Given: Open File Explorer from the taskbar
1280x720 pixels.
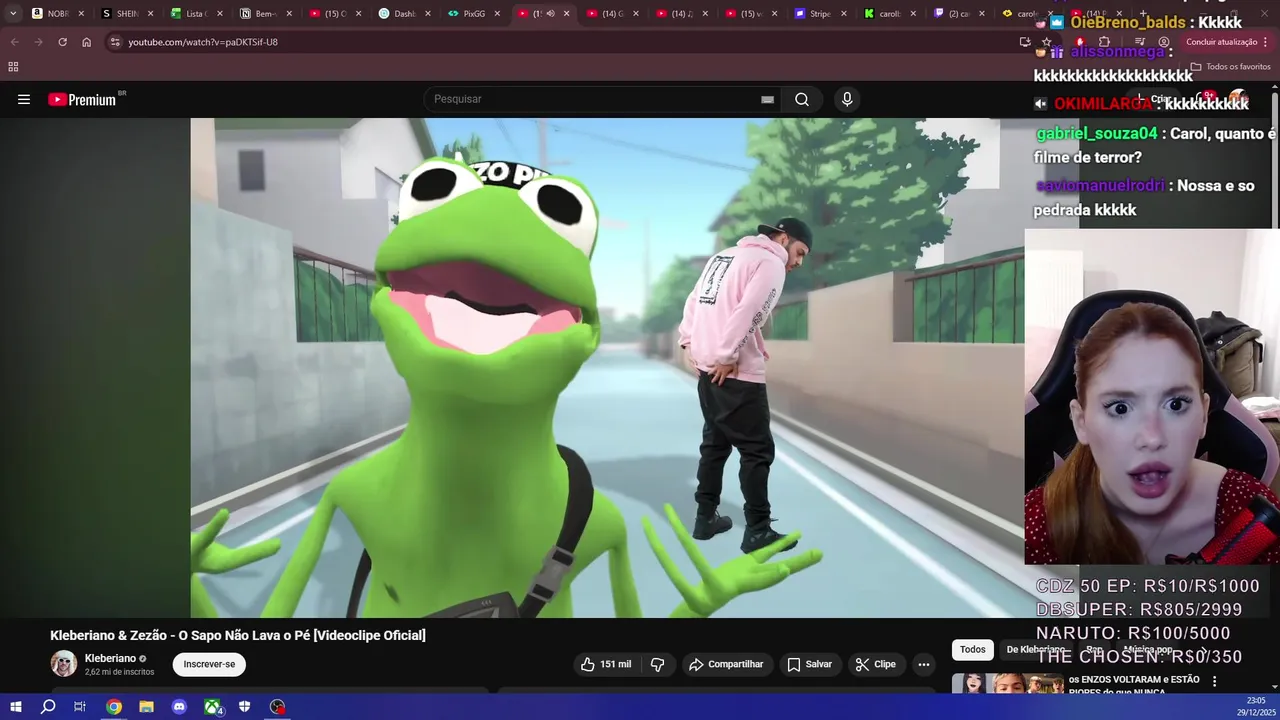Looking at the screenshot, I should [146, 707].
